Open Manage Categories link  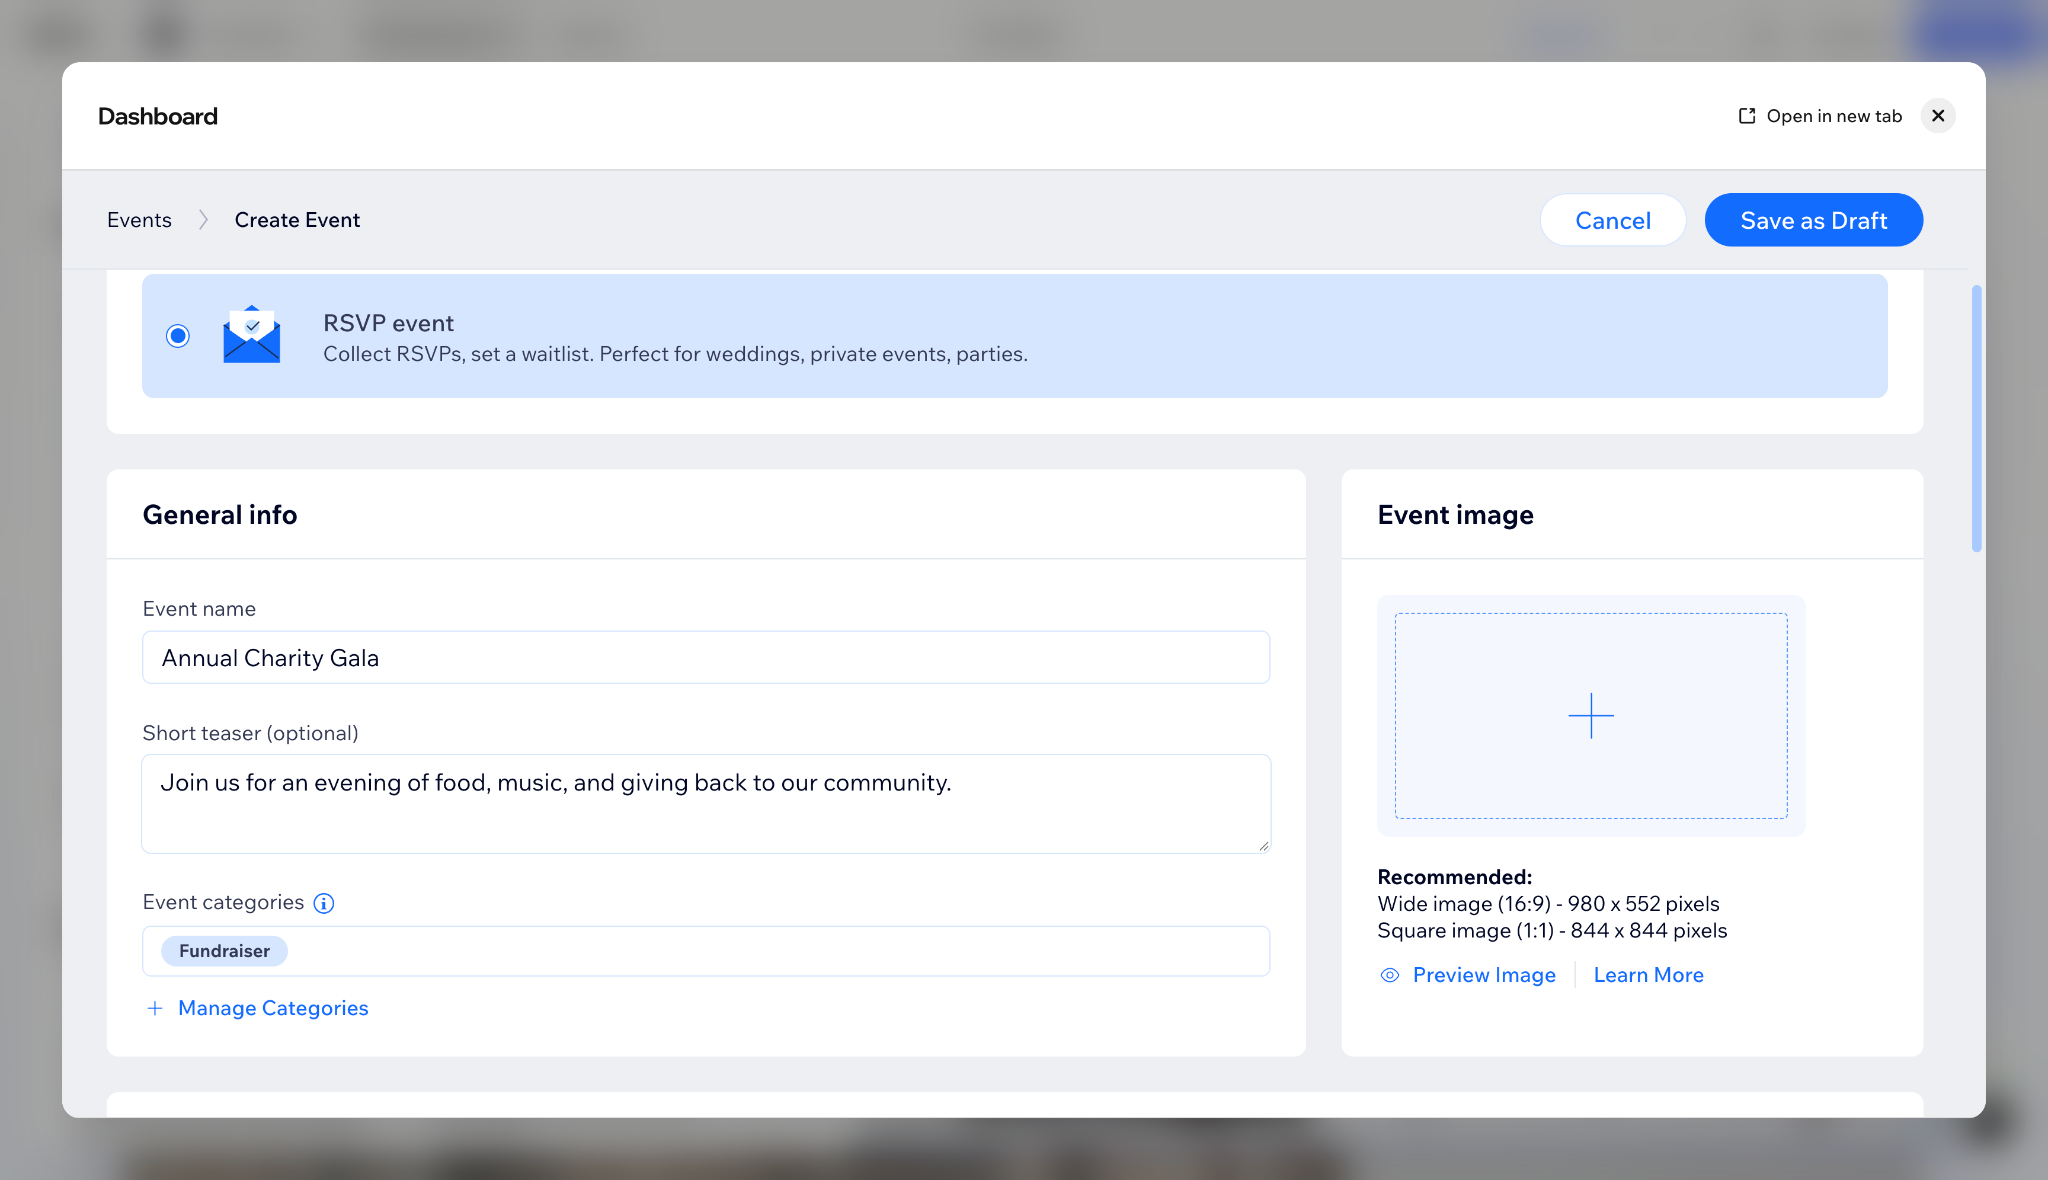pos(273,1008)
